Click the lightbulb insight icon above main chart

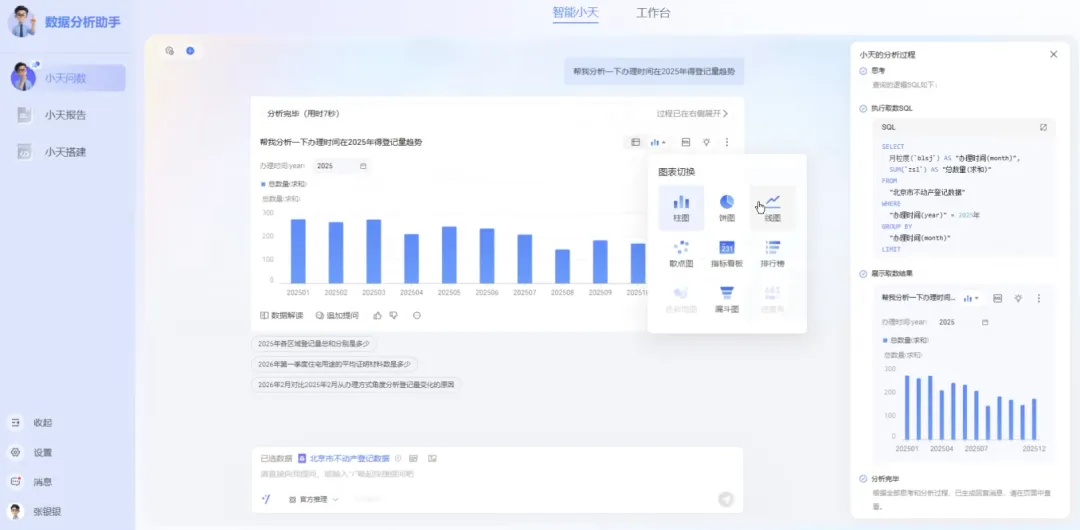[x=707, y=142]
